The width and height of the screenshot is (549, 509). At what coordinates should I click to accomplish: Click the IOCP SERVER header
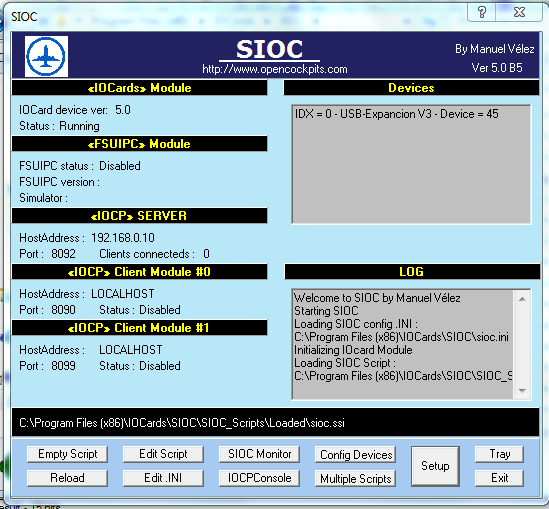click(139, 216)
